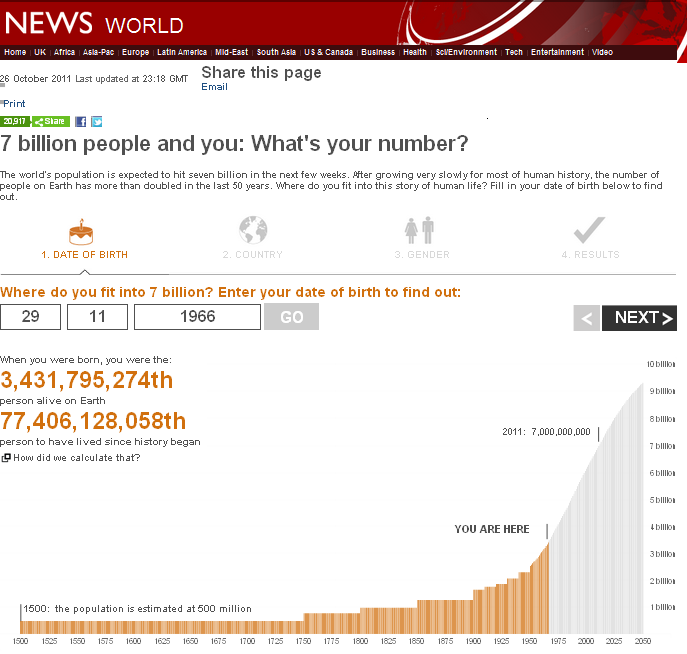Click the WORLD header title
Image resolution: width=687 pixels, height=654 pixels.
click(x=144, y=25)
